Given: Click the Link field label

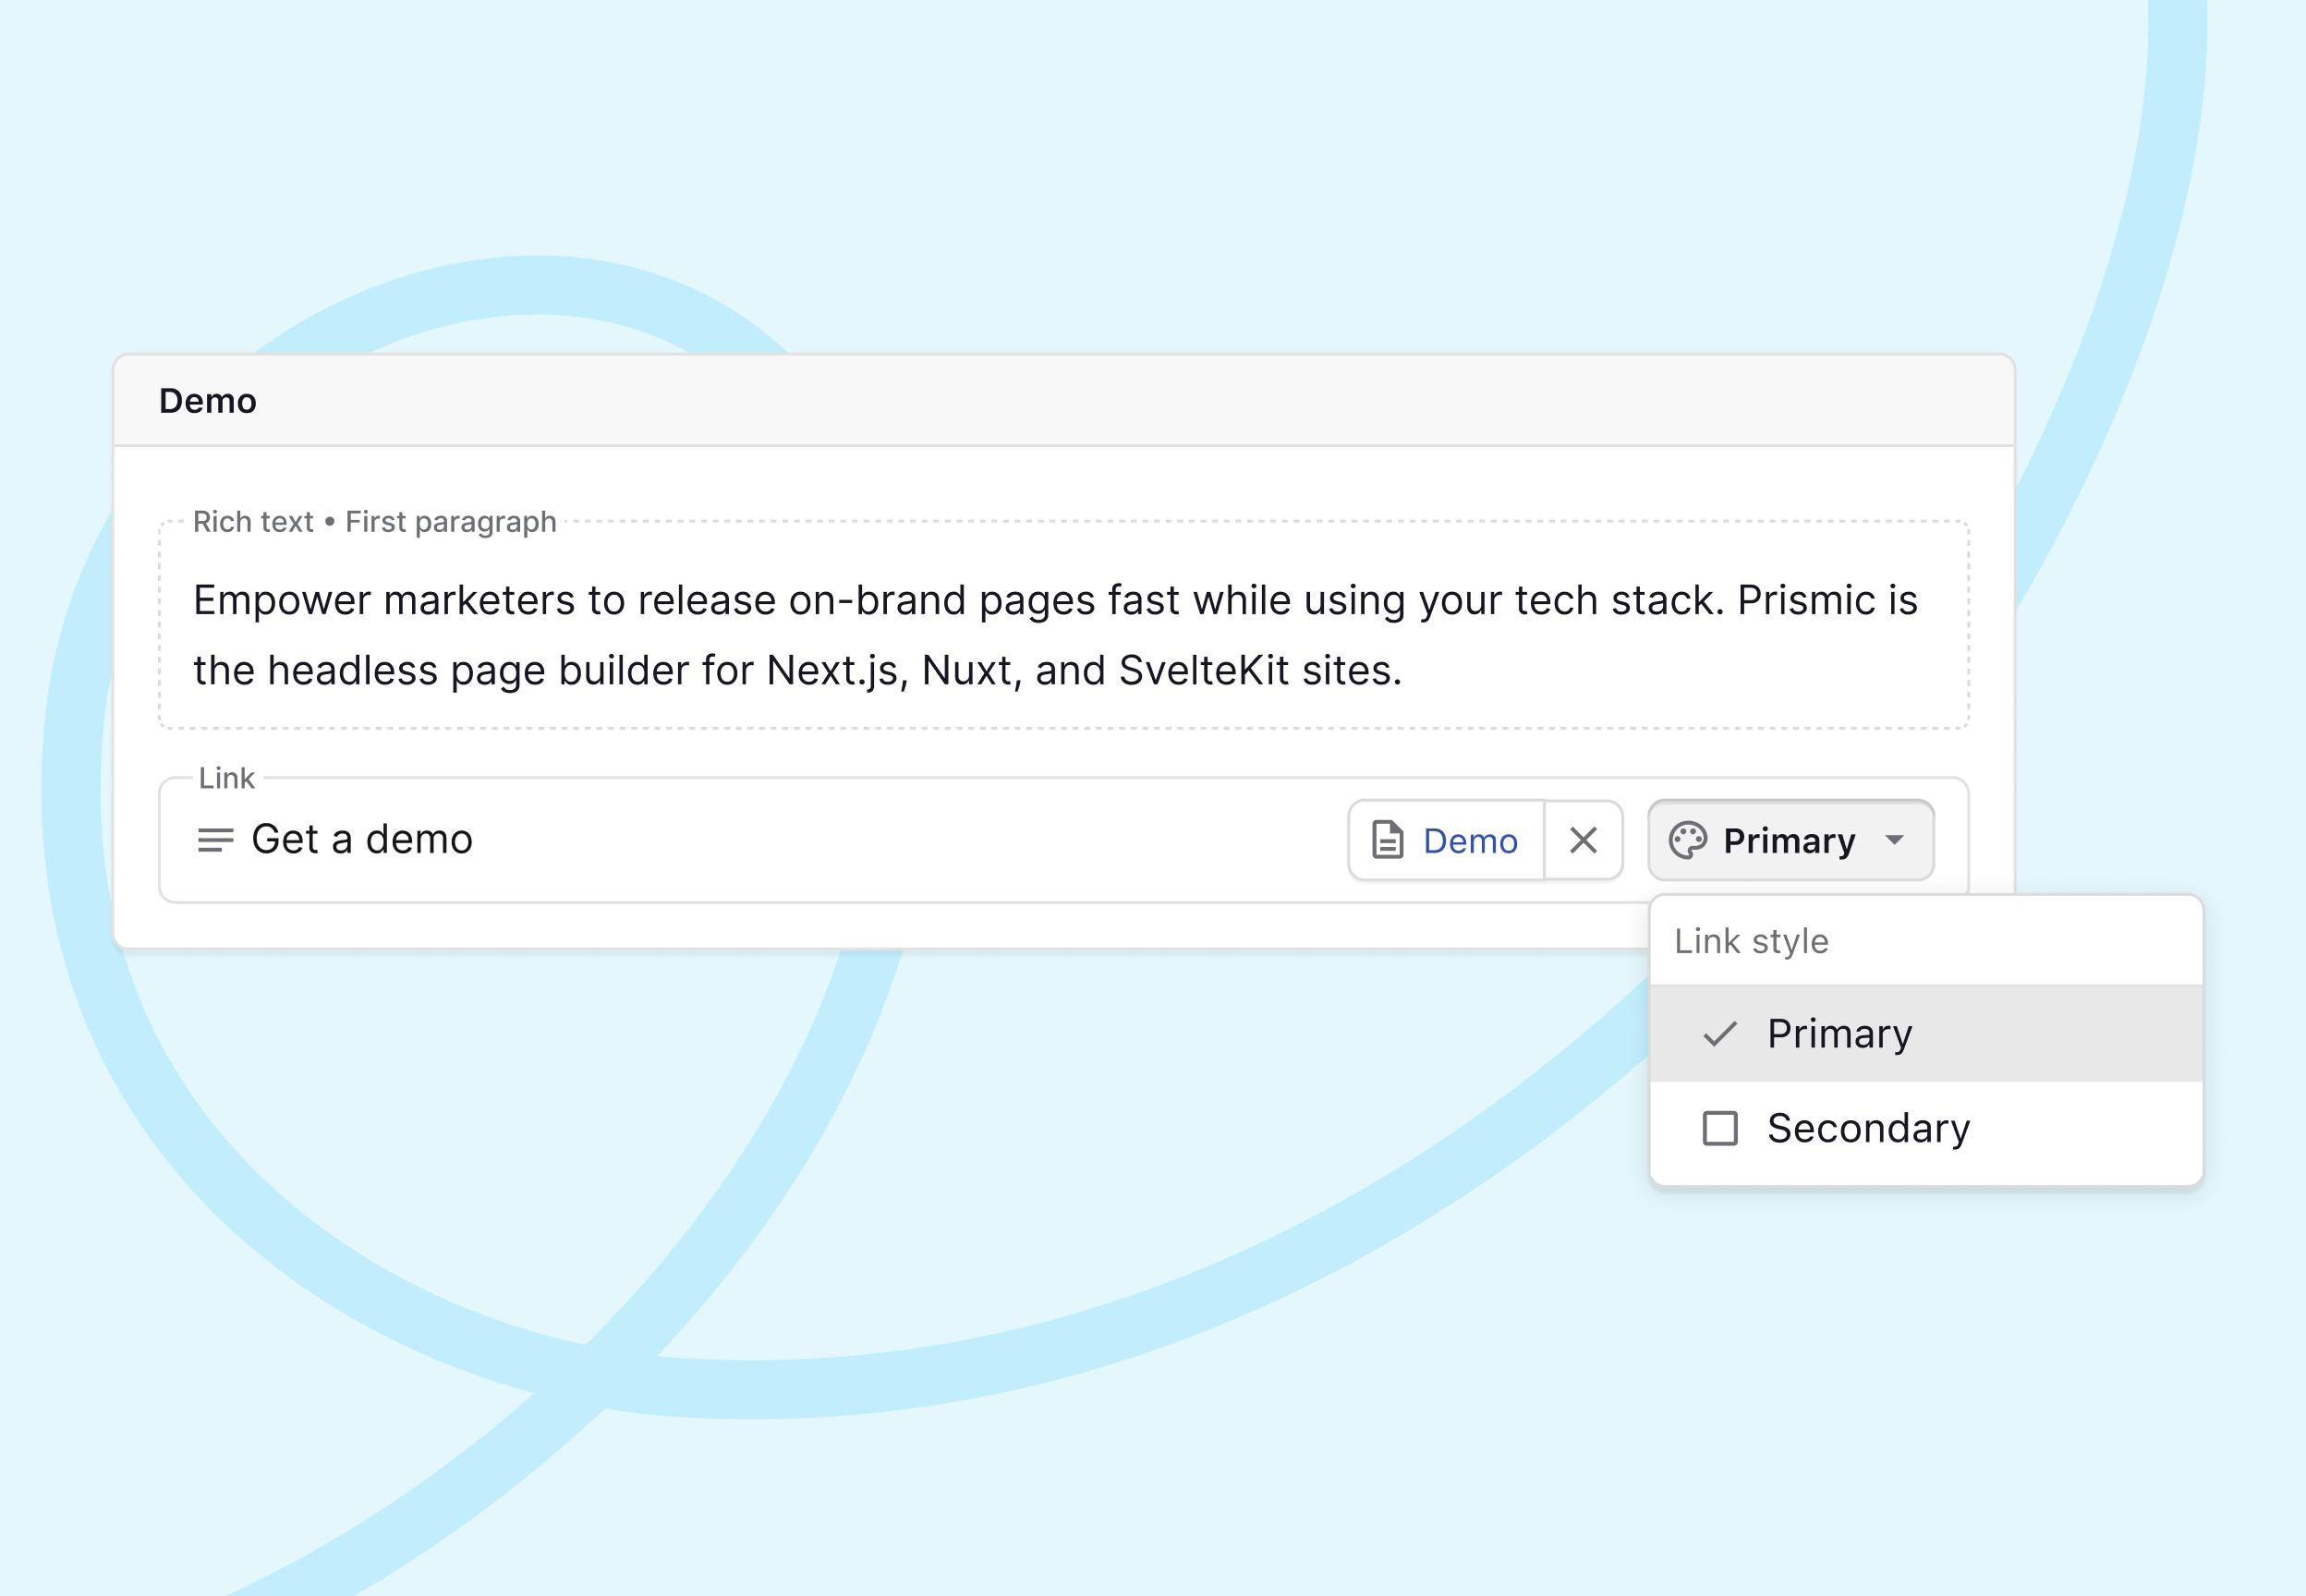Looking at the screenshot, I should [x=226, y=778].
